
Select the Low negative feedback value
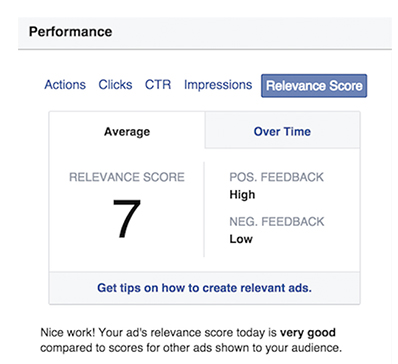coord(241,239)
